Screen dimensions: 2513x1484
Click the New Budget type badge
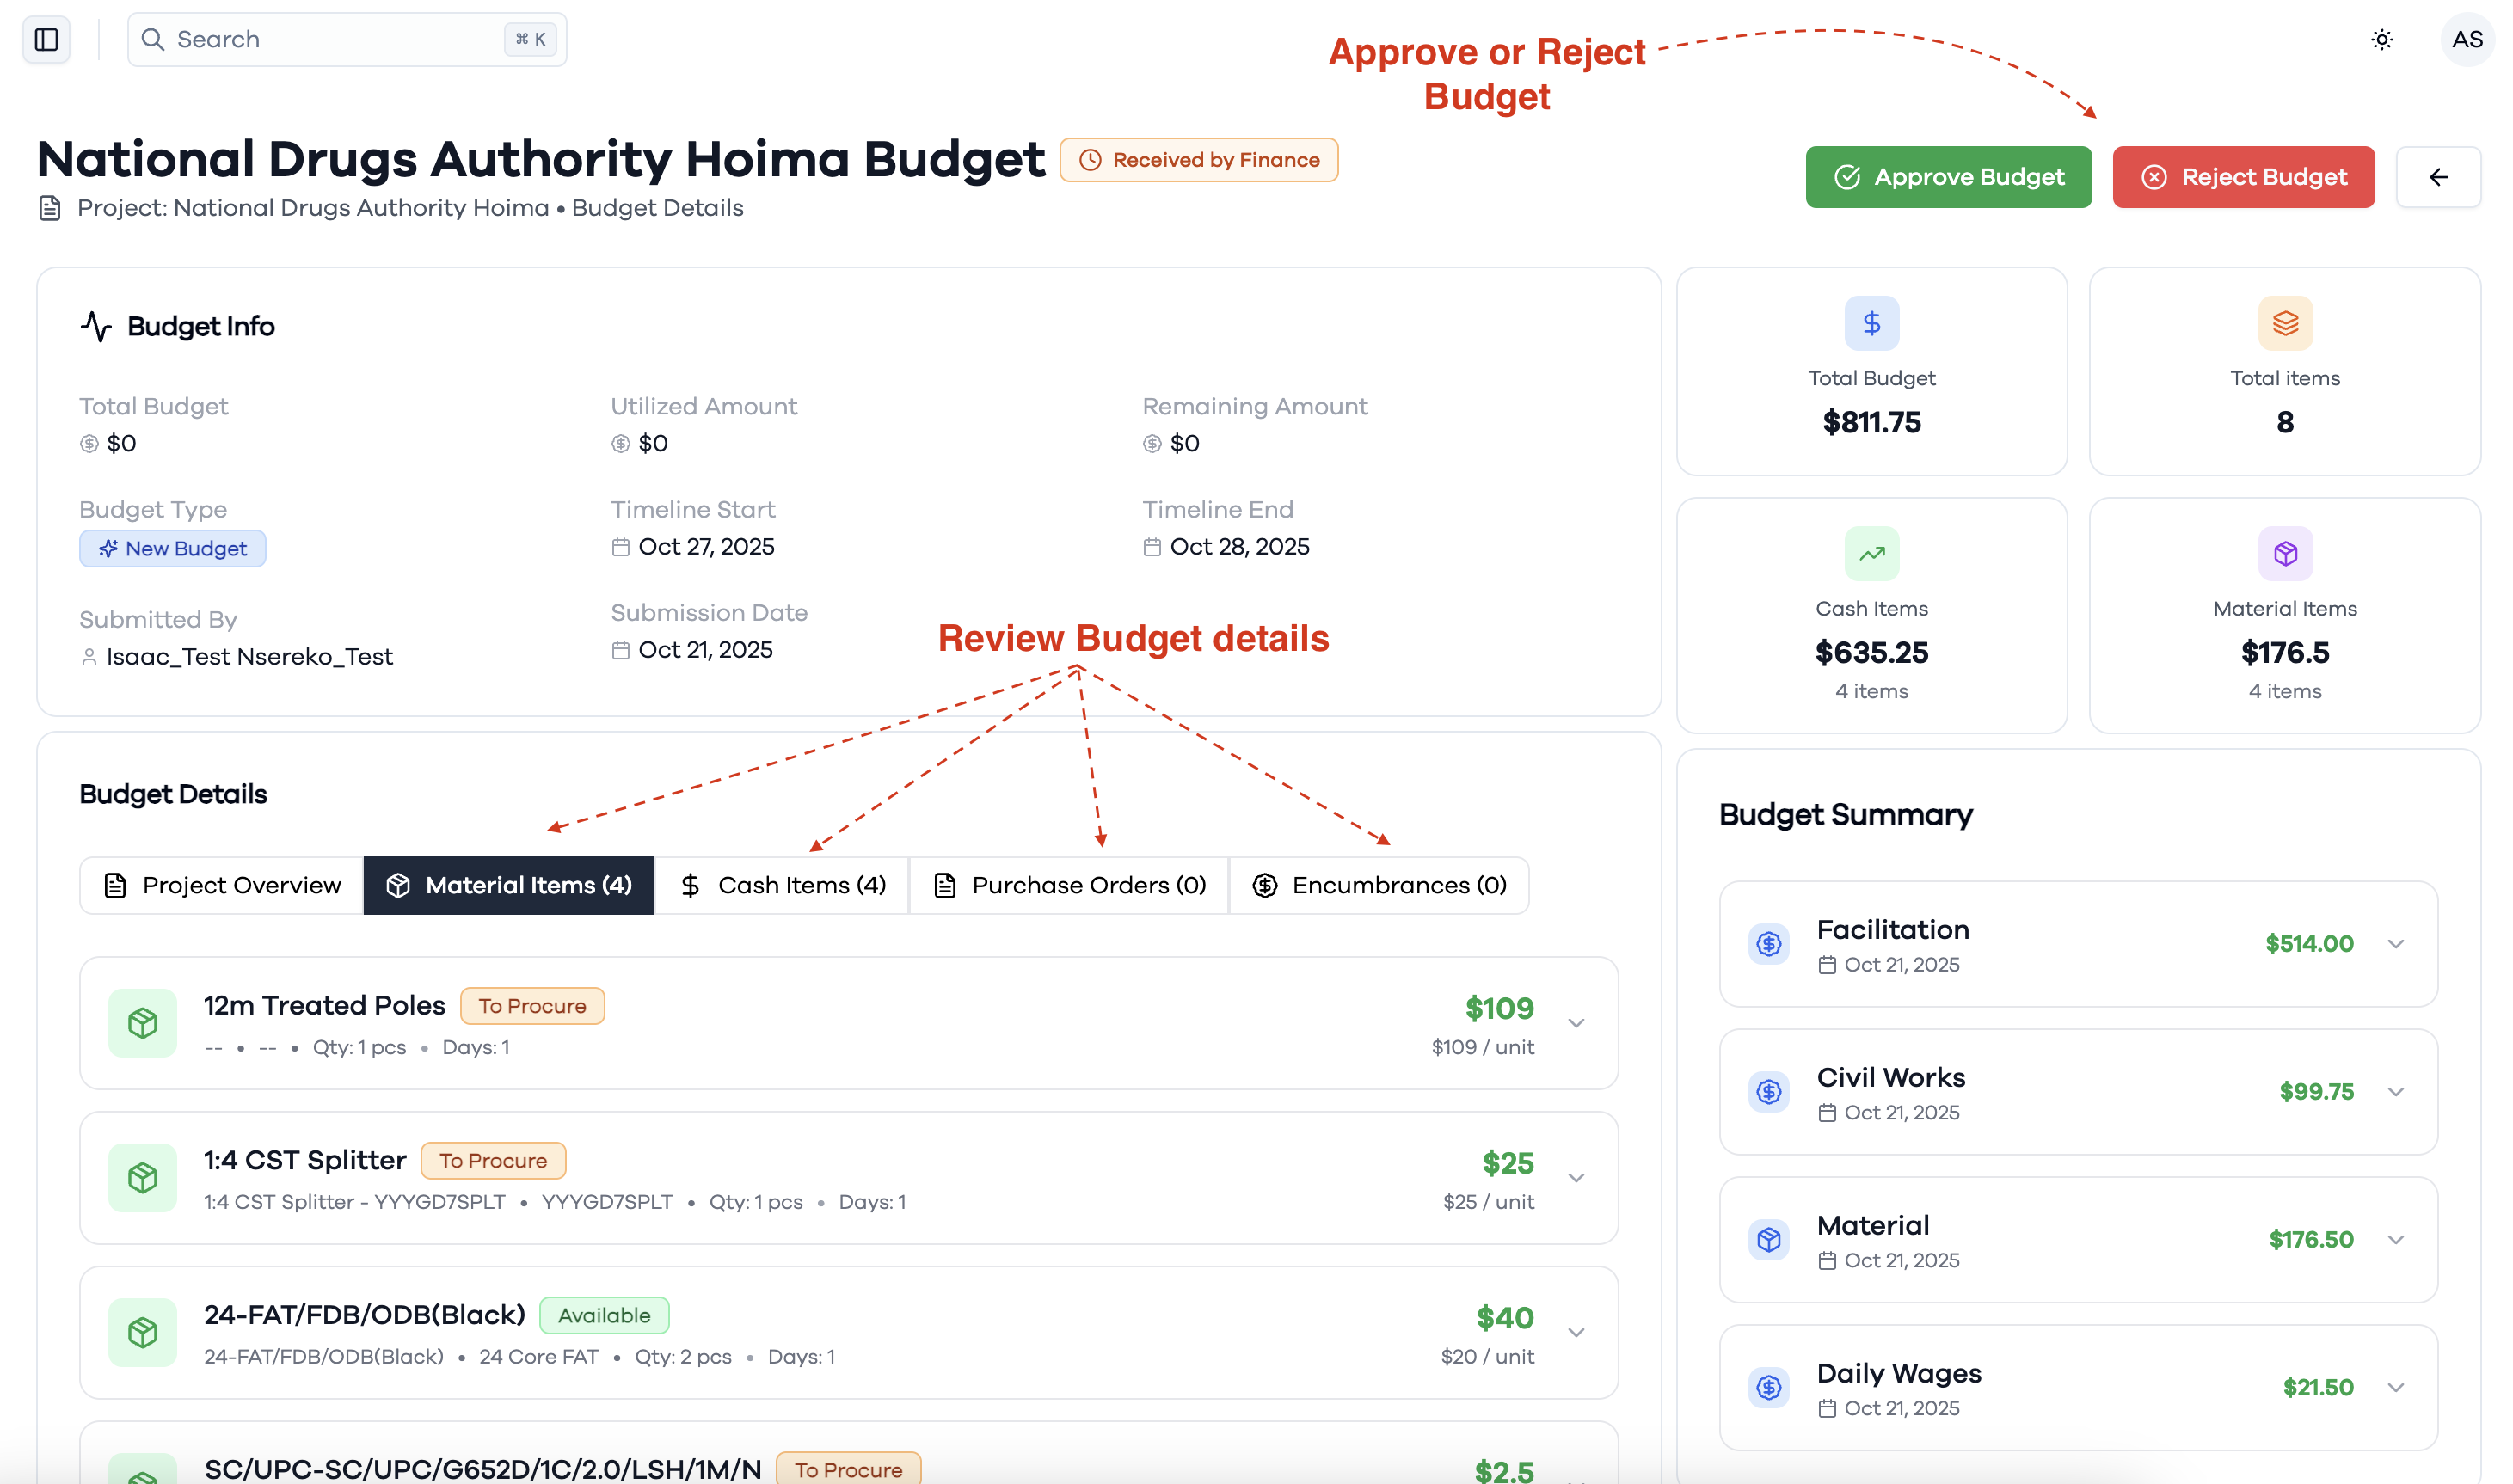pyautogui.click(x=173, y=548)
